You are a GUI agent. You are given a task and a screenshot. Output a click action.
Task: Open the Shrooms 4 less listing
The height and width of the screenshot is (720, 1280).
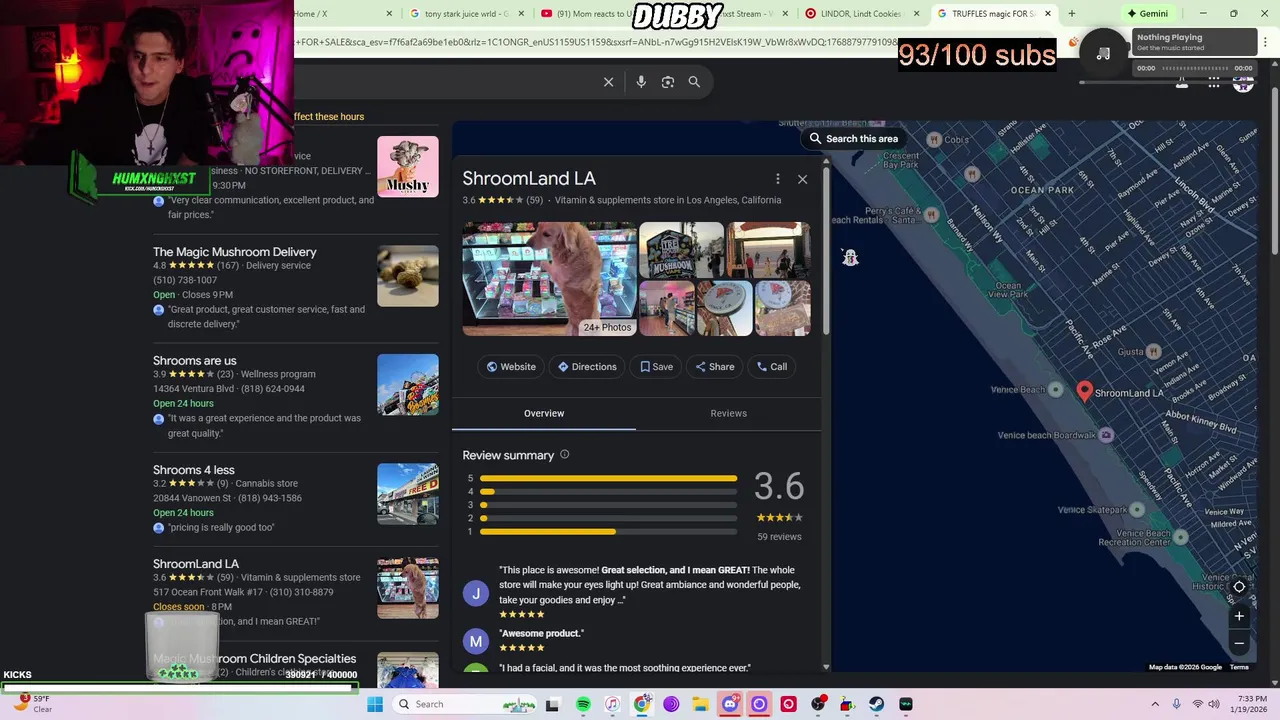click(x=194, y=470)
